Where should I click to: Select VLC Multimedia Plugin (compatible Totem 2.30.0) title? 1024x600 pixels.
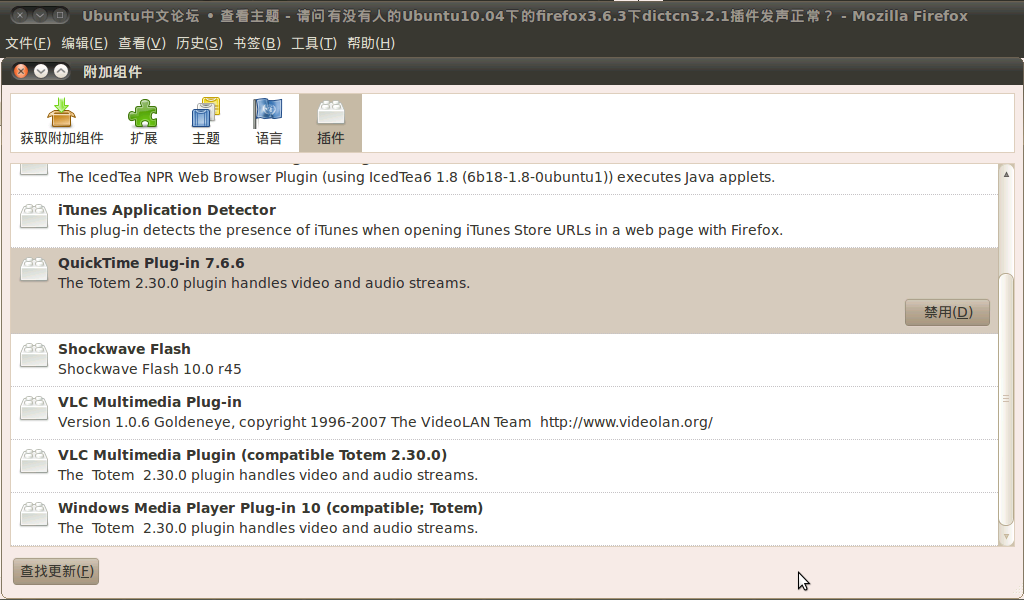[x=252, y=455]
